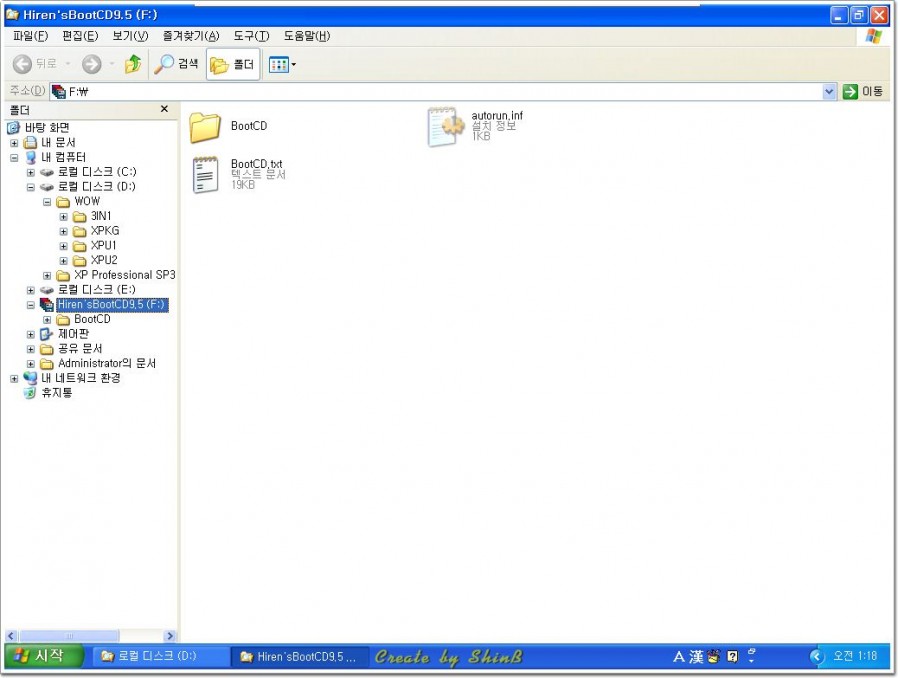The image size is (900, 678).
Task: Open 제어판 control panel icon in tree
Action: pyautogui.click(x=46, y=334)
